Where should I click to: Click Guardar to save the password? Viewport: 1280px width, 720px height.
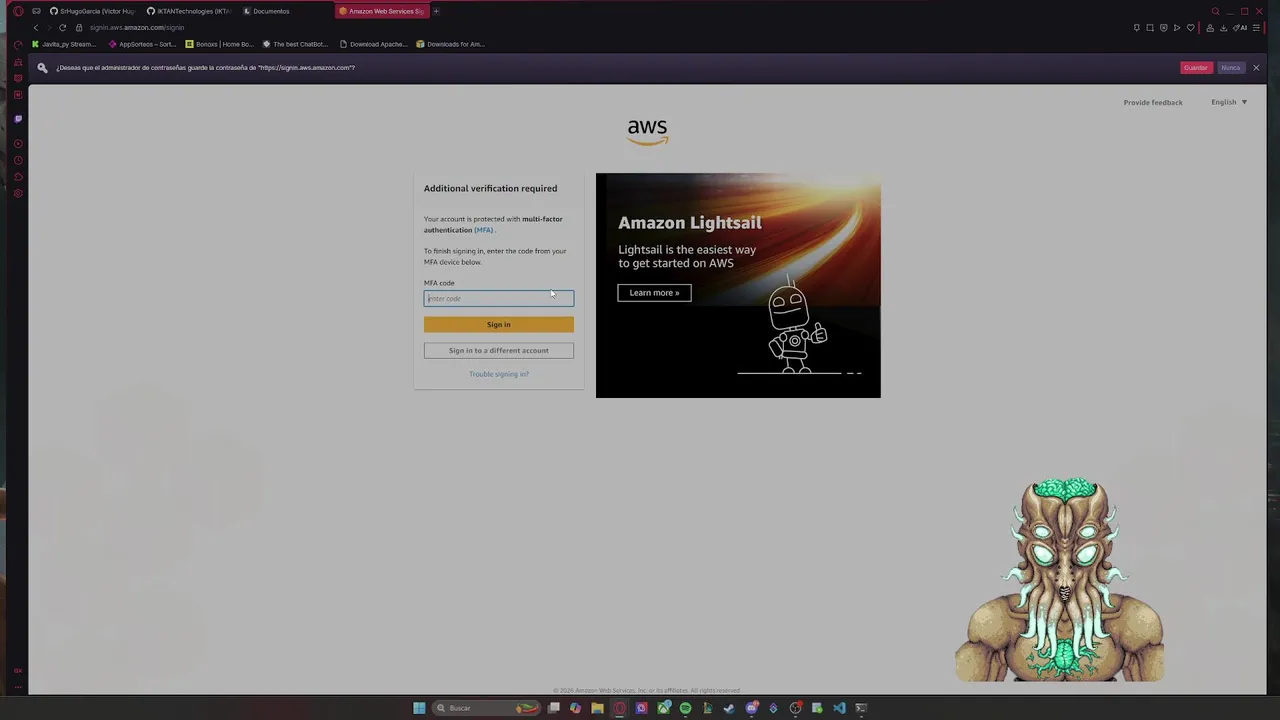pyautogui.click(x=1196, y=67)
